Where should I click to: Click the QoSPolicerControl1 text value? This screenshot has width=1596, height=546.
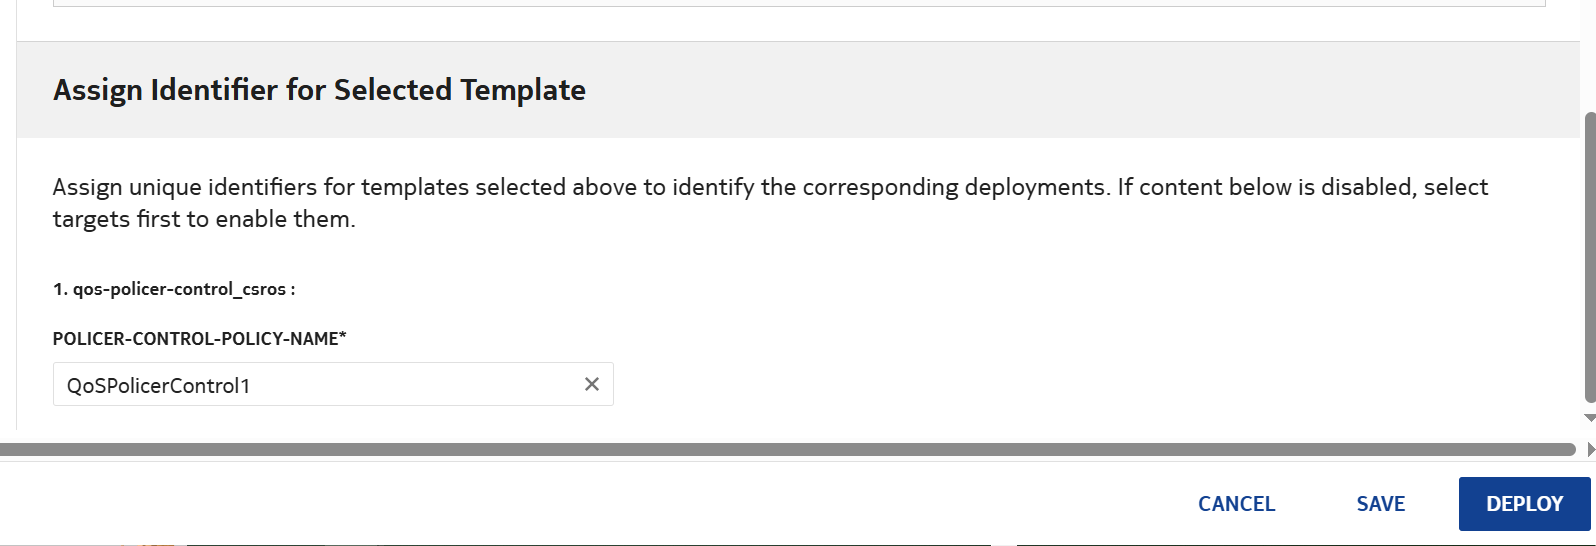(x=158, y=386)
